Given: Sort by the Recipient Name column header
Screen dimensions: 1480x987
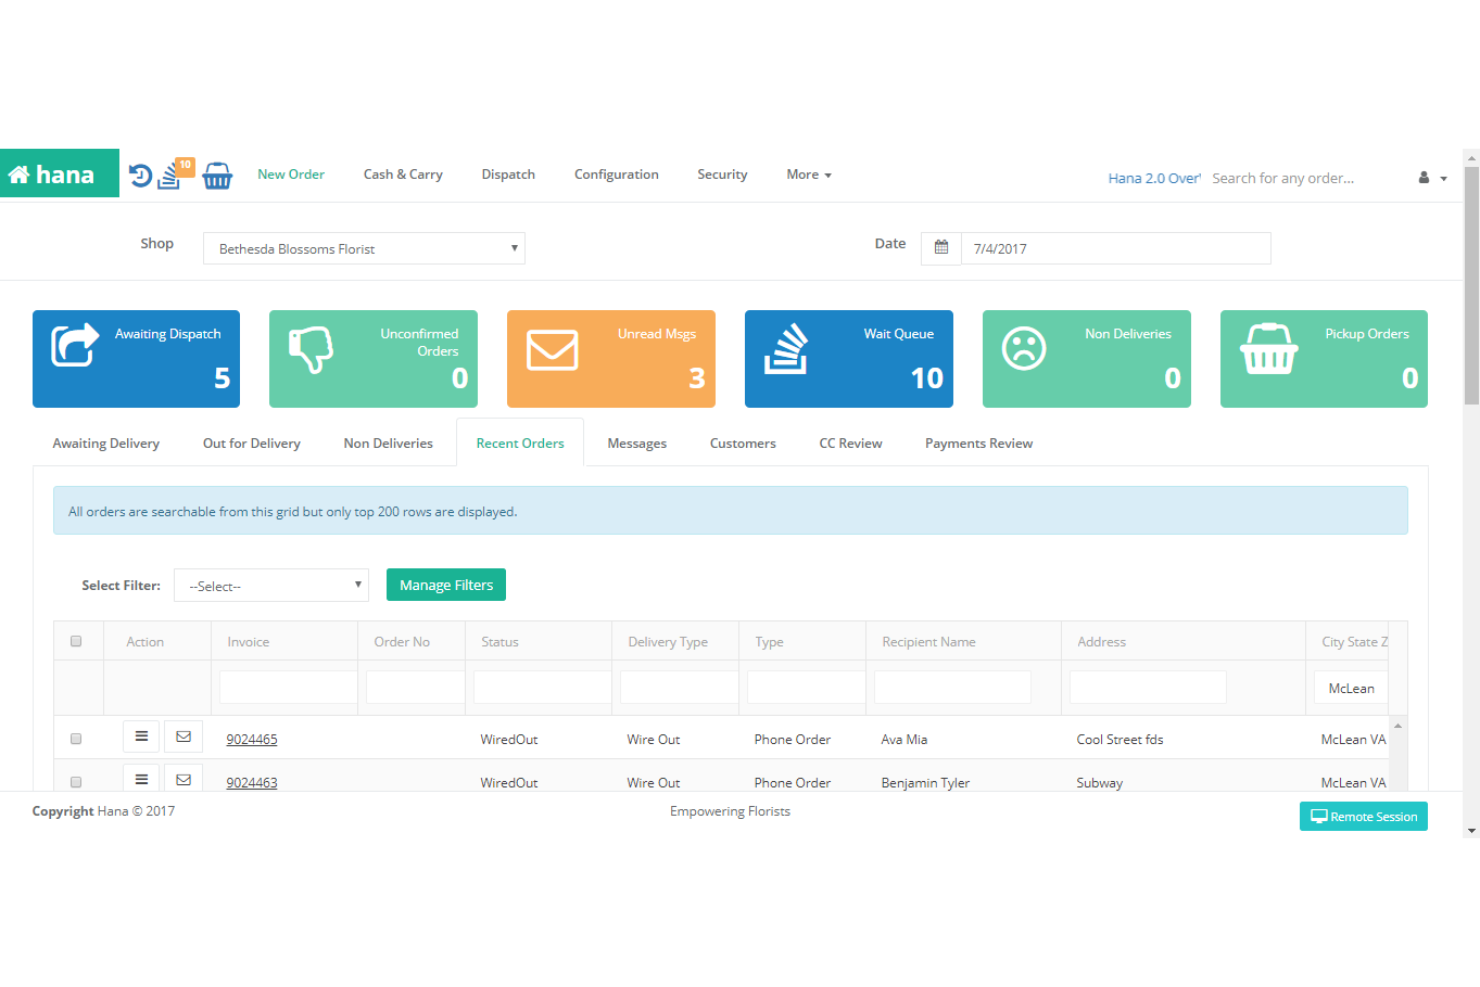Looking at the screenshot, I should [929, 641].
